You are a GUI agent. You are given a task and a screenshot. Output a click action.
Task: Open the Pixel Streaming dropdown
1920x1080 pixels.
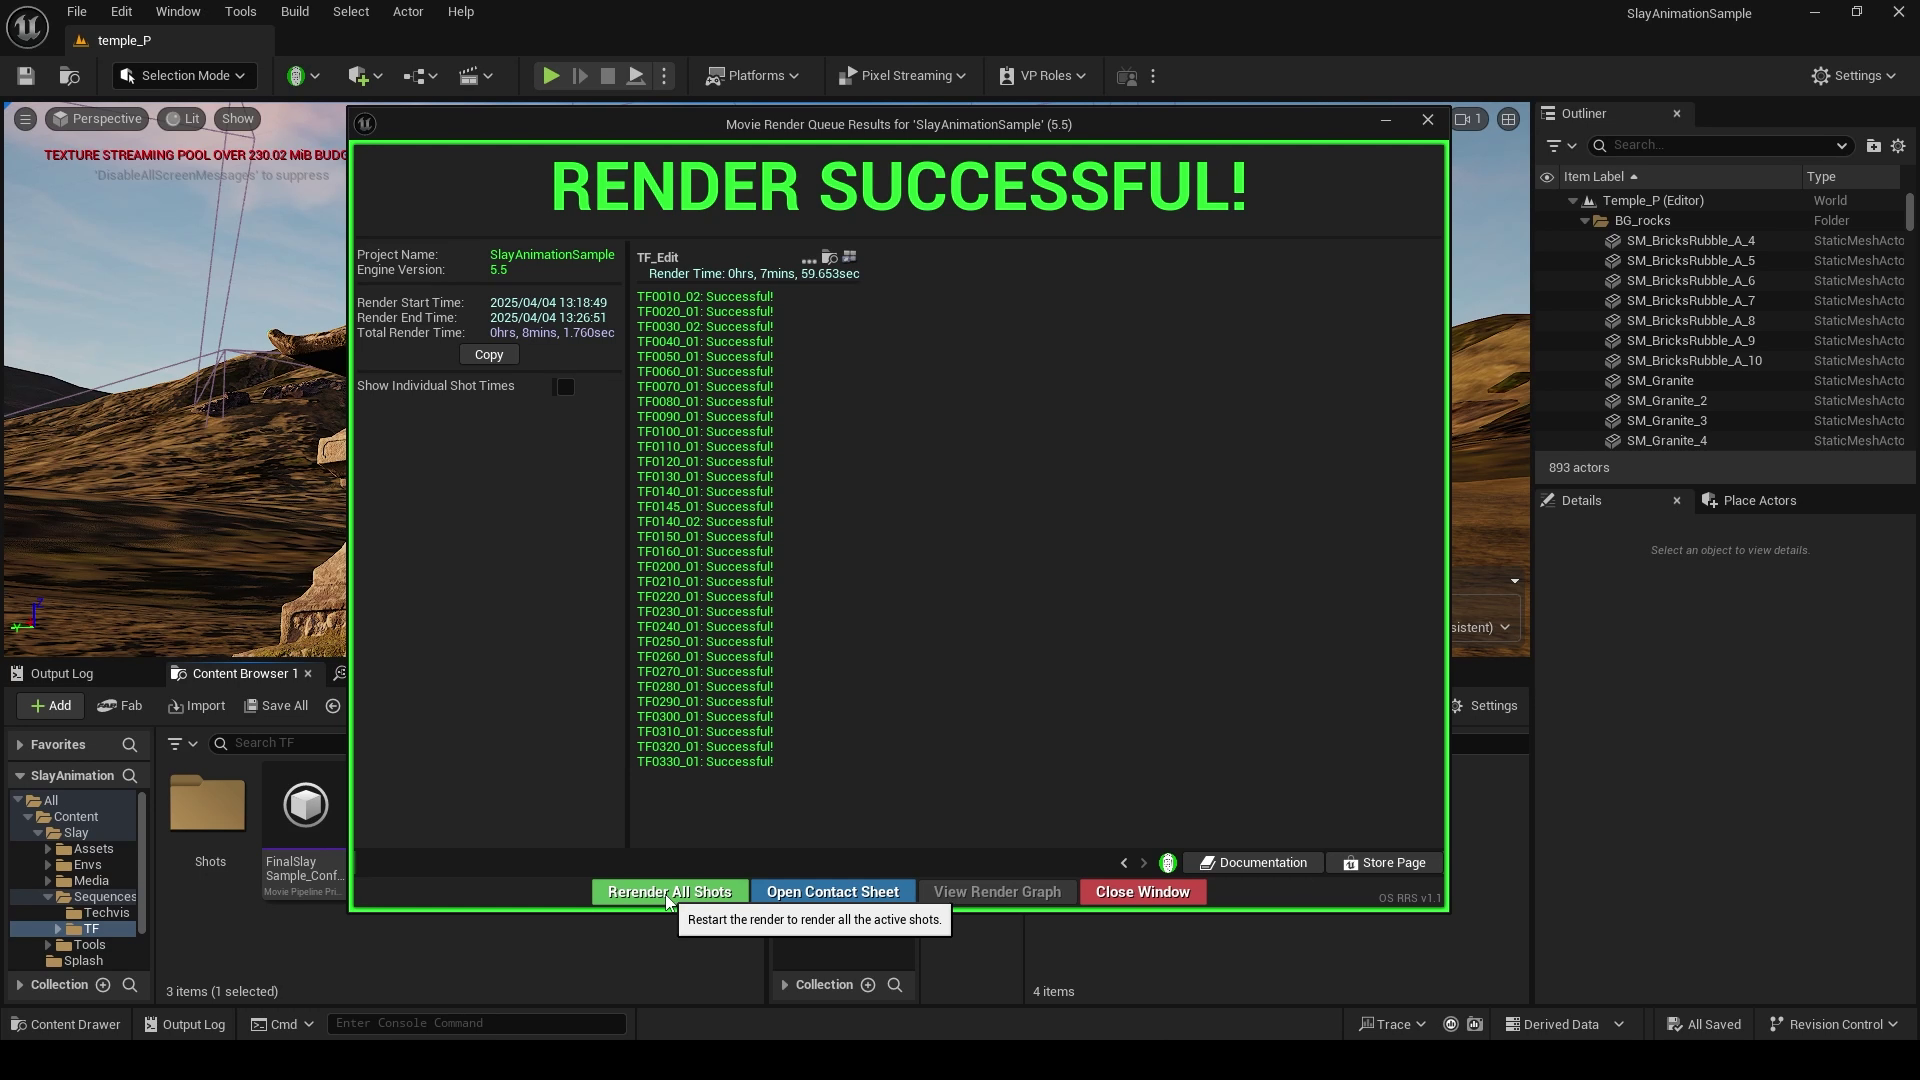(901, 76)
